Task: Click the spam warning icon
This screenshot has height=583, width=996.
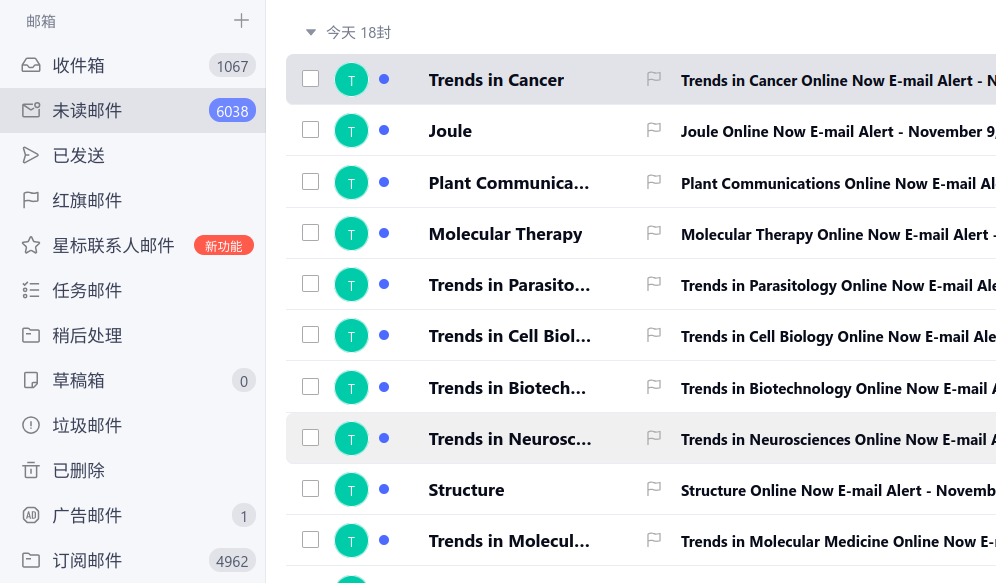Action: [x=30, y=426]
